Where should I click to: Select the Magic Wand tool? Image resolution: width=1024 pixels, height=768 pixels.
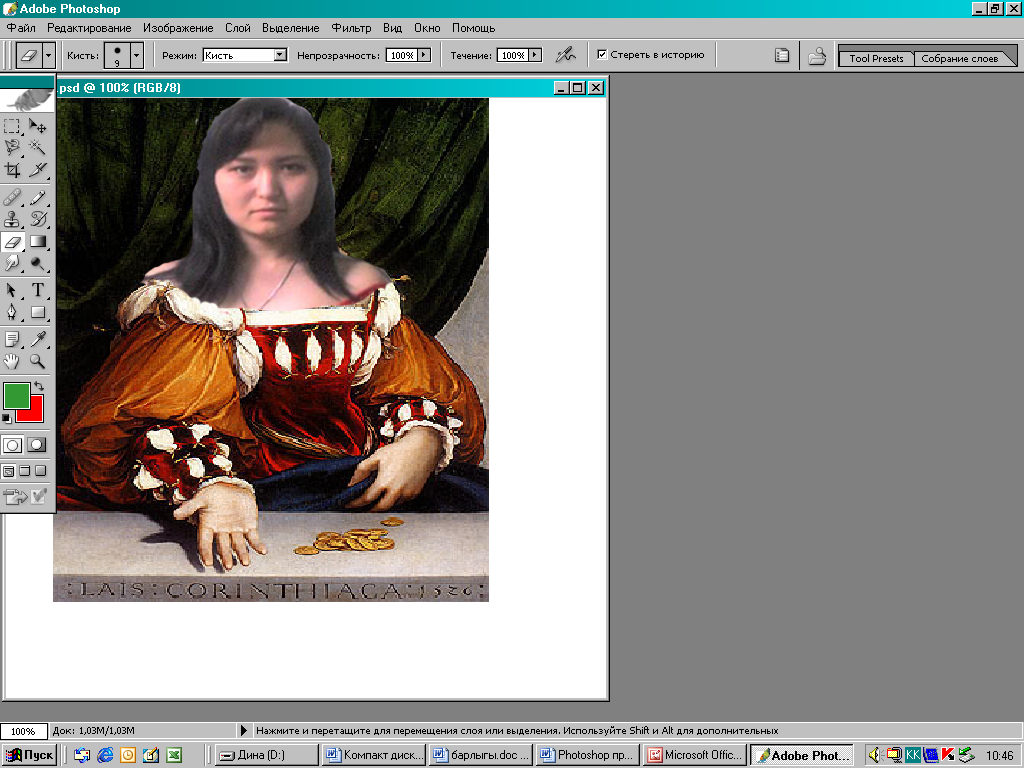(x=38, y=148)
